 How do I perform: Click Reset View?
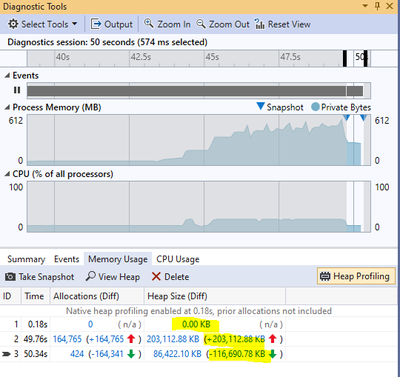point(282,24)
